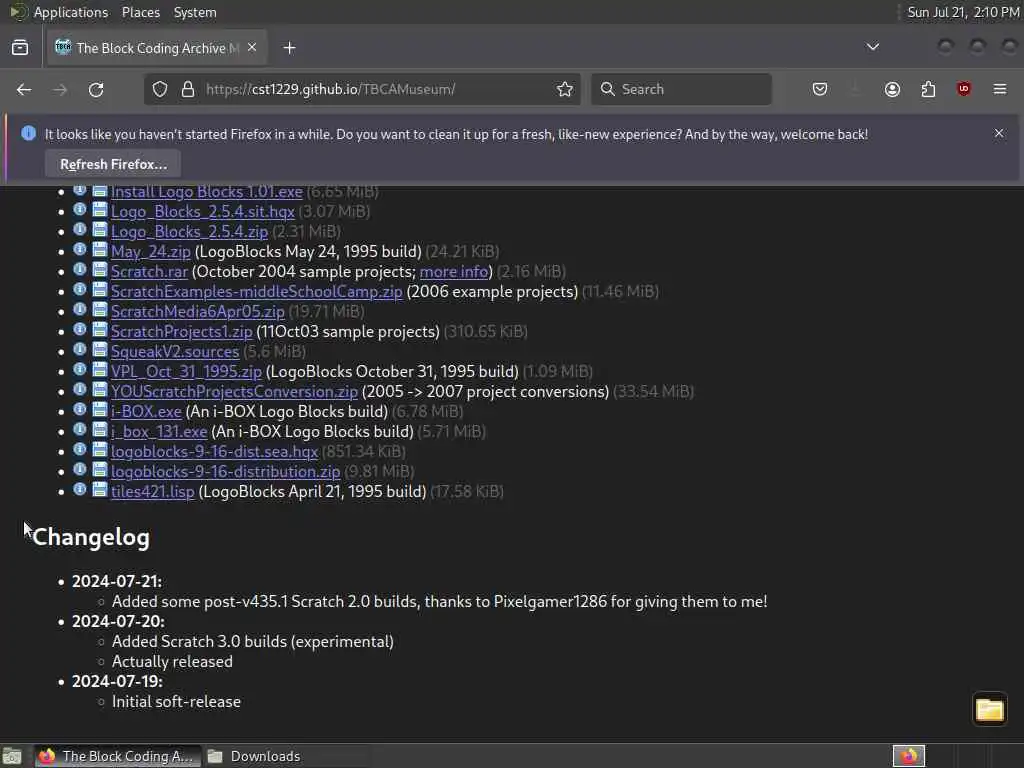
Task: Click info icon beside tiles421.lisp
Action: pyautogui.click(x=80, y=489)
